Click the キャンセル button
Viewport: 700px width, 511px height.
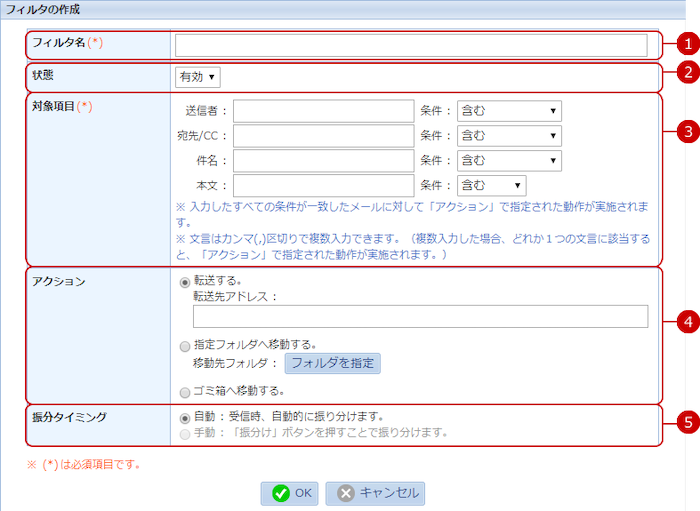pyautogui.click(x=375, y=493)
